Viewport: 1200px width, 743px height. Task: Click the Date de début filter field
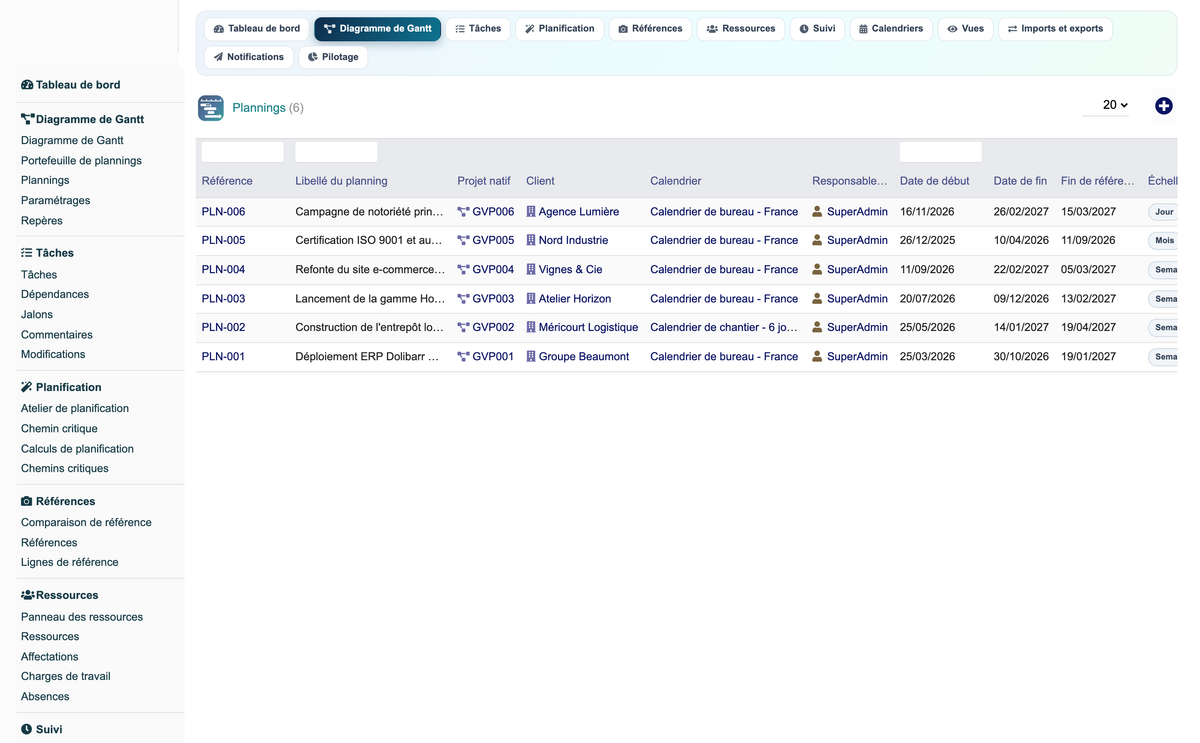point(941,152)
